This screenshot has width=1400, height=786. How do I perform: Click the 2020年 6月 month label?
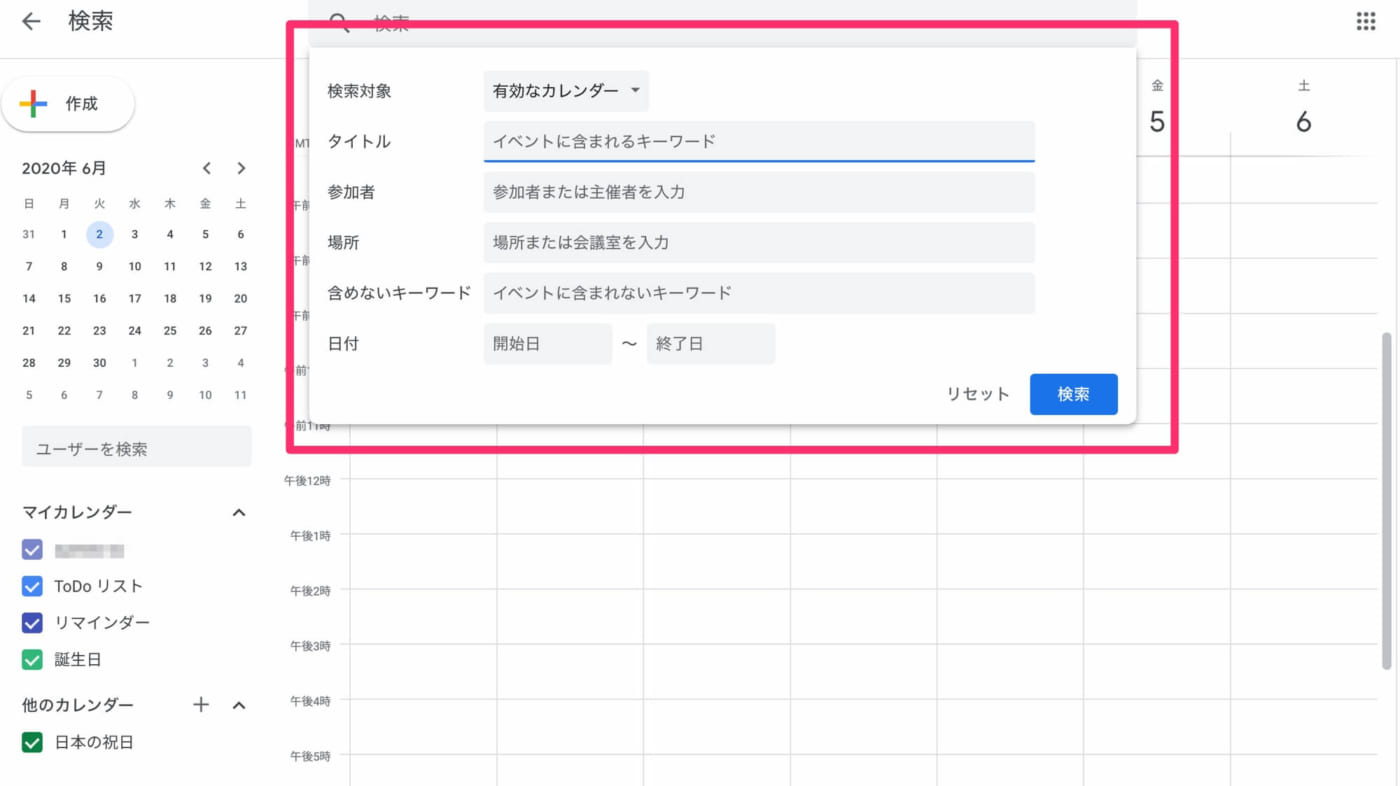click(x=64, y=168)
